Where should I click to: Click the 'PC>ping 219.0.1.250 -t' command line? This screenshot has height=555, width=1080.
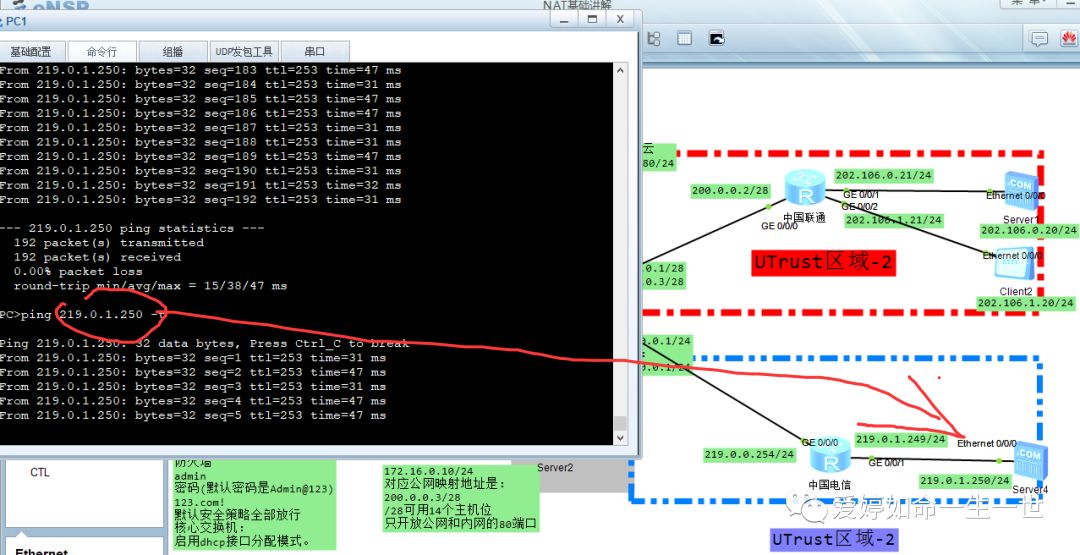click(83, 314)
